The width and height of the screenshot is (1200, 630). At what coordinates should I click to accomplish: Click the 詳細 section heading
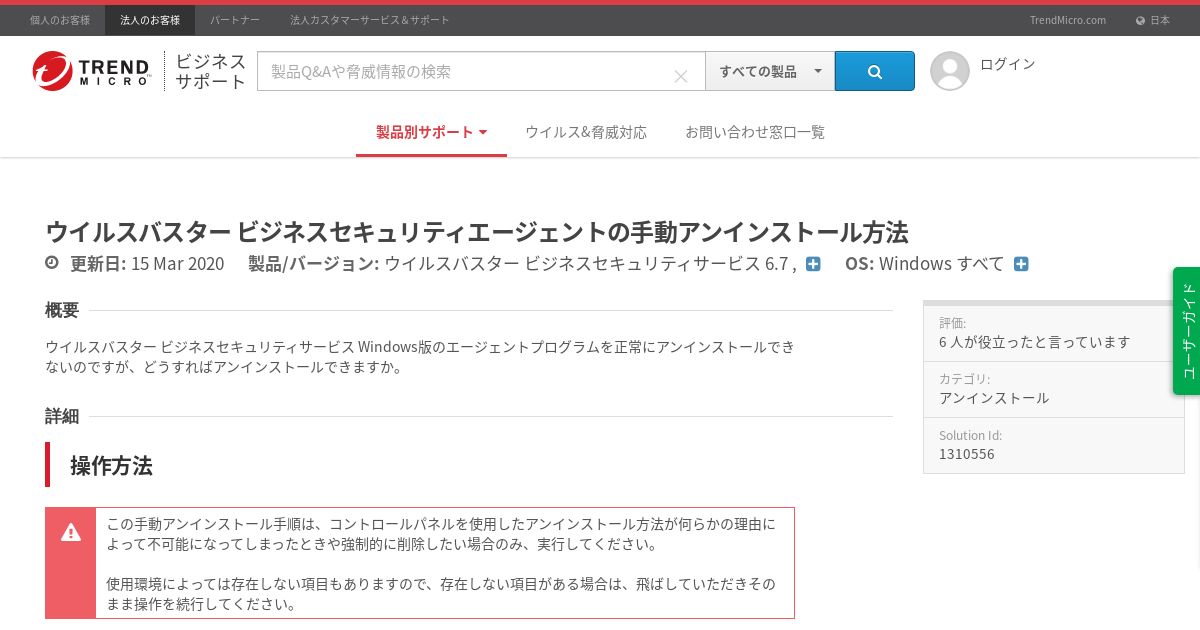[x=62, y=416]
